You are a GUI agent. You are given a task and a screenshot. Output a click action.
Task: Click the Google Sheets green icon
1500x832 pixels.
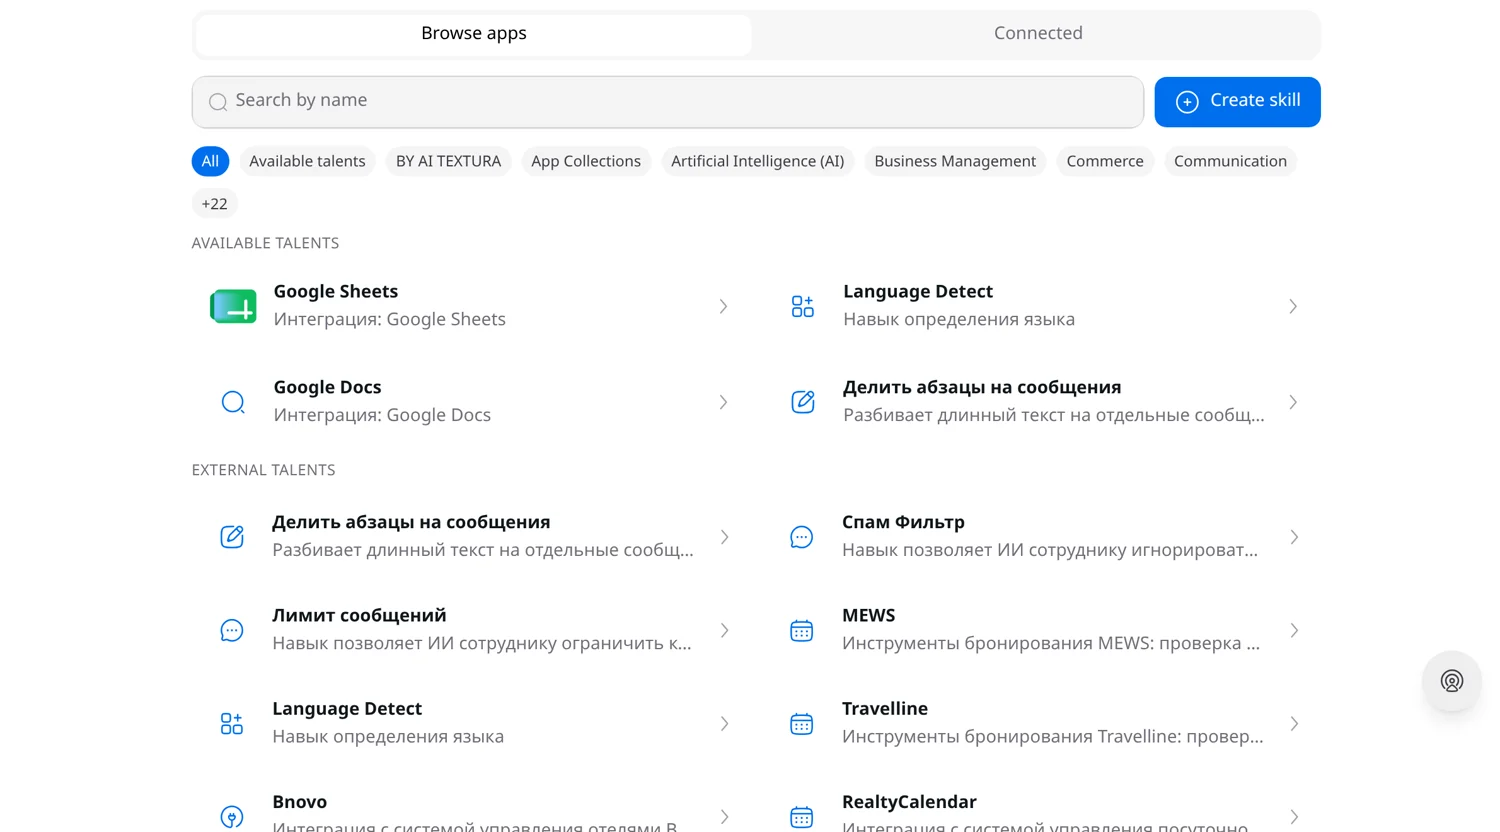[x=233, y=306]
